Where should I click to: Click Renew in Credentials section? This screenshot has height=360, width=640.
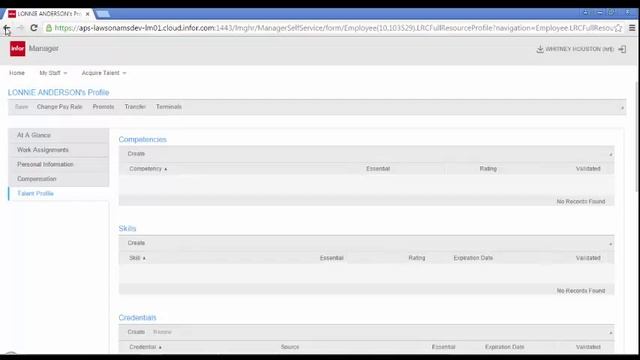coord(162,332)
